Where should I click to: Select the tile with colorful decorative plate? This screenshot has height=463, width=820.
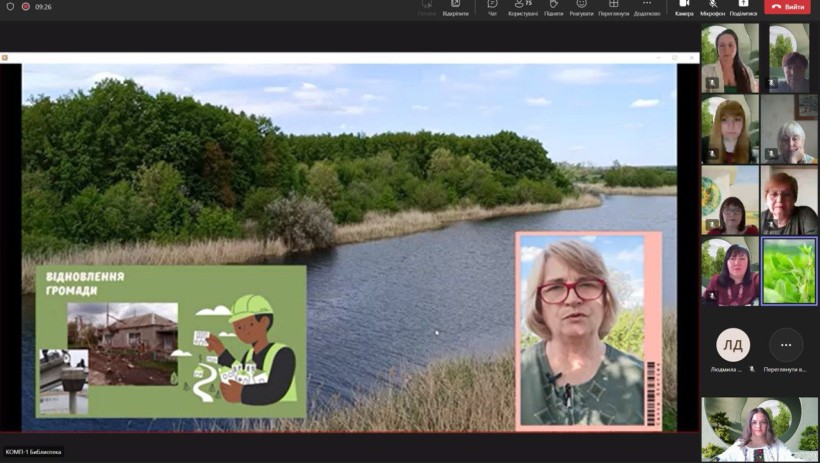click(x=730, y=200)
